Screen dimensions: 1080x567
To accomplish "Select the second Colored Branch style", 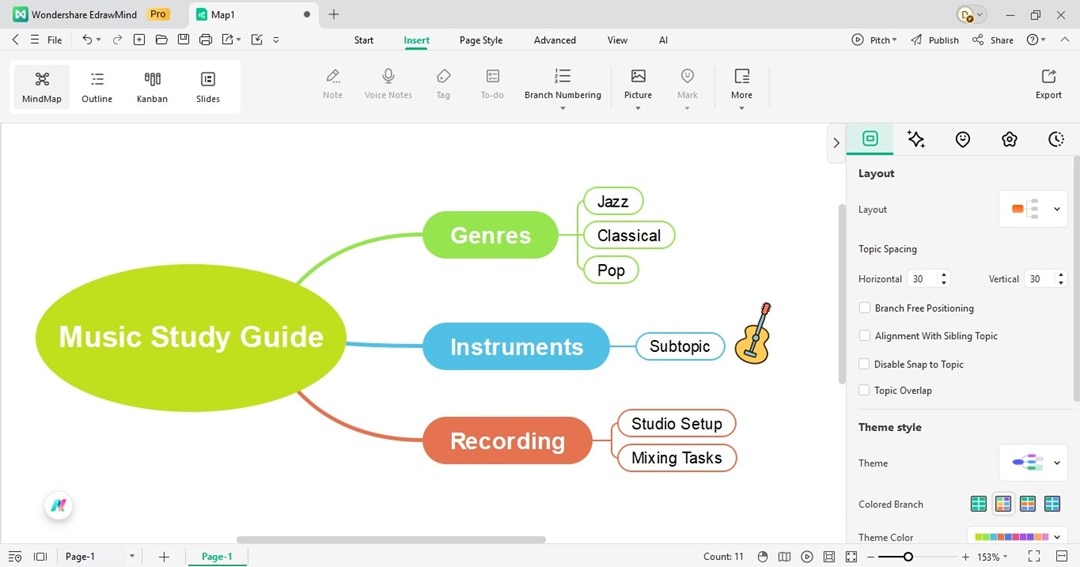I will (1003, 504).
